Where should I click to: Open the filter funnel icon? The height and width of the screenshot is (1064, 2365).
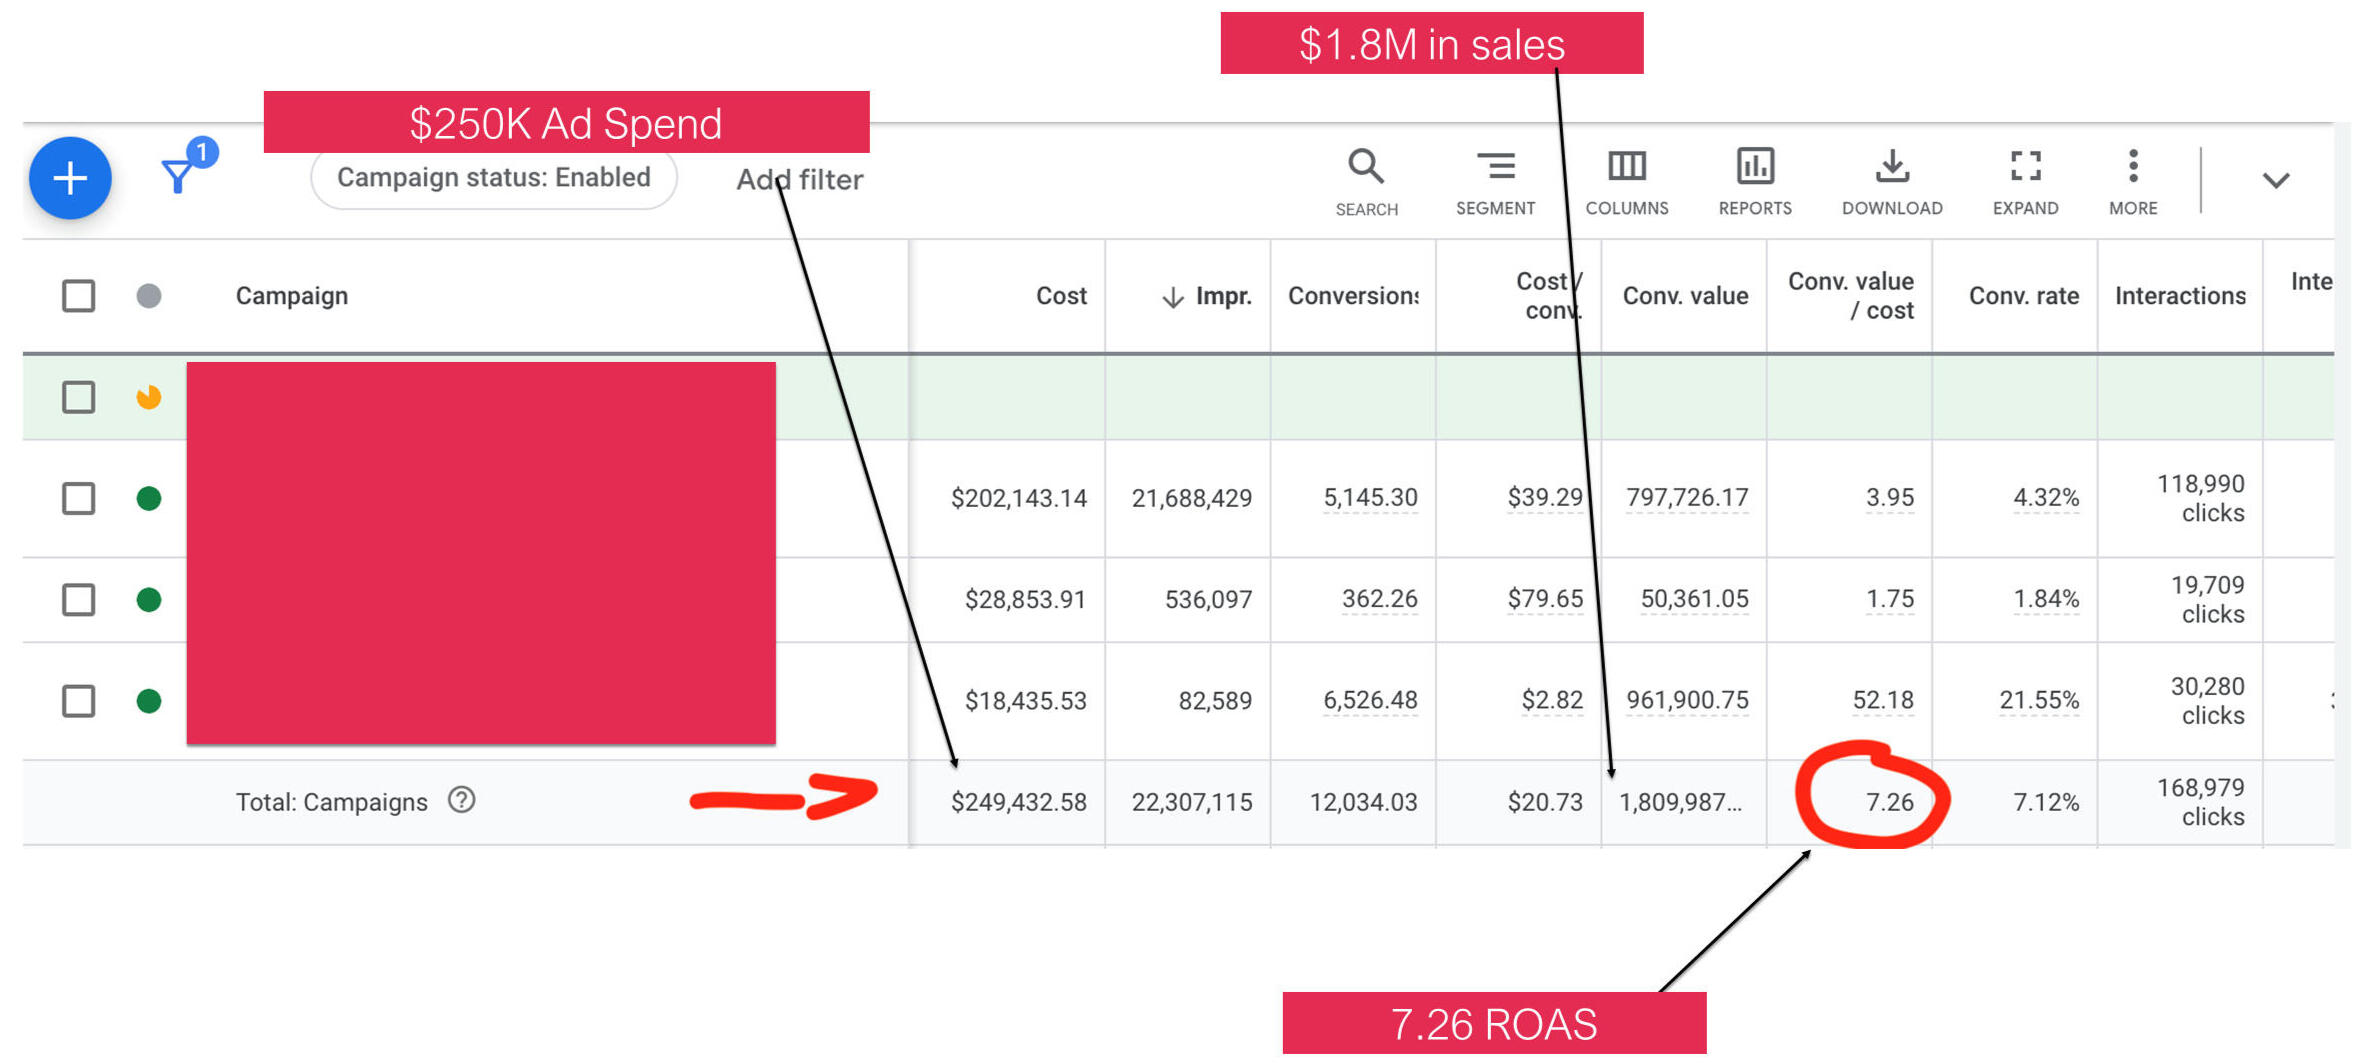(180, 175)
